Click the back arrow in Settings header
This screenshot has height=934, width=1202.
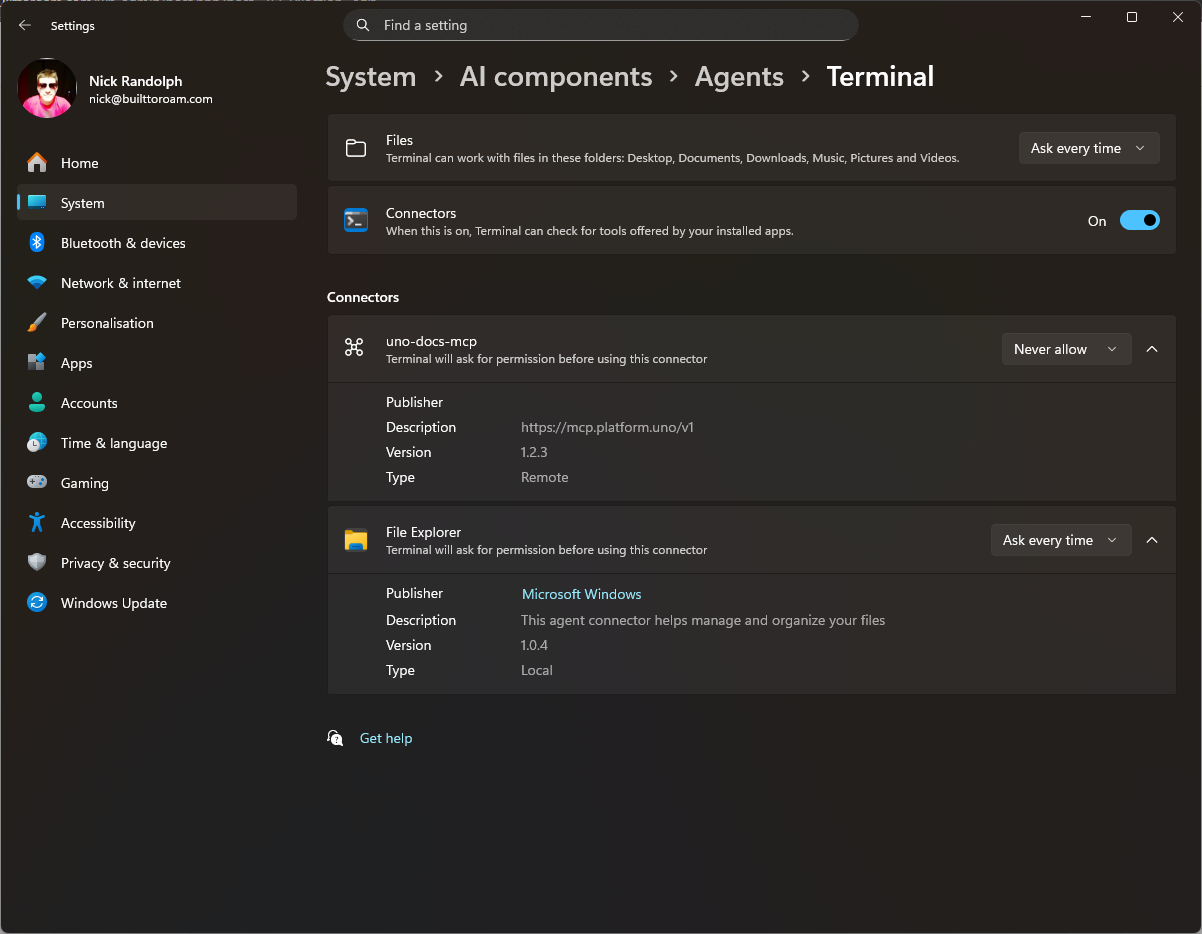coord(25,26)
